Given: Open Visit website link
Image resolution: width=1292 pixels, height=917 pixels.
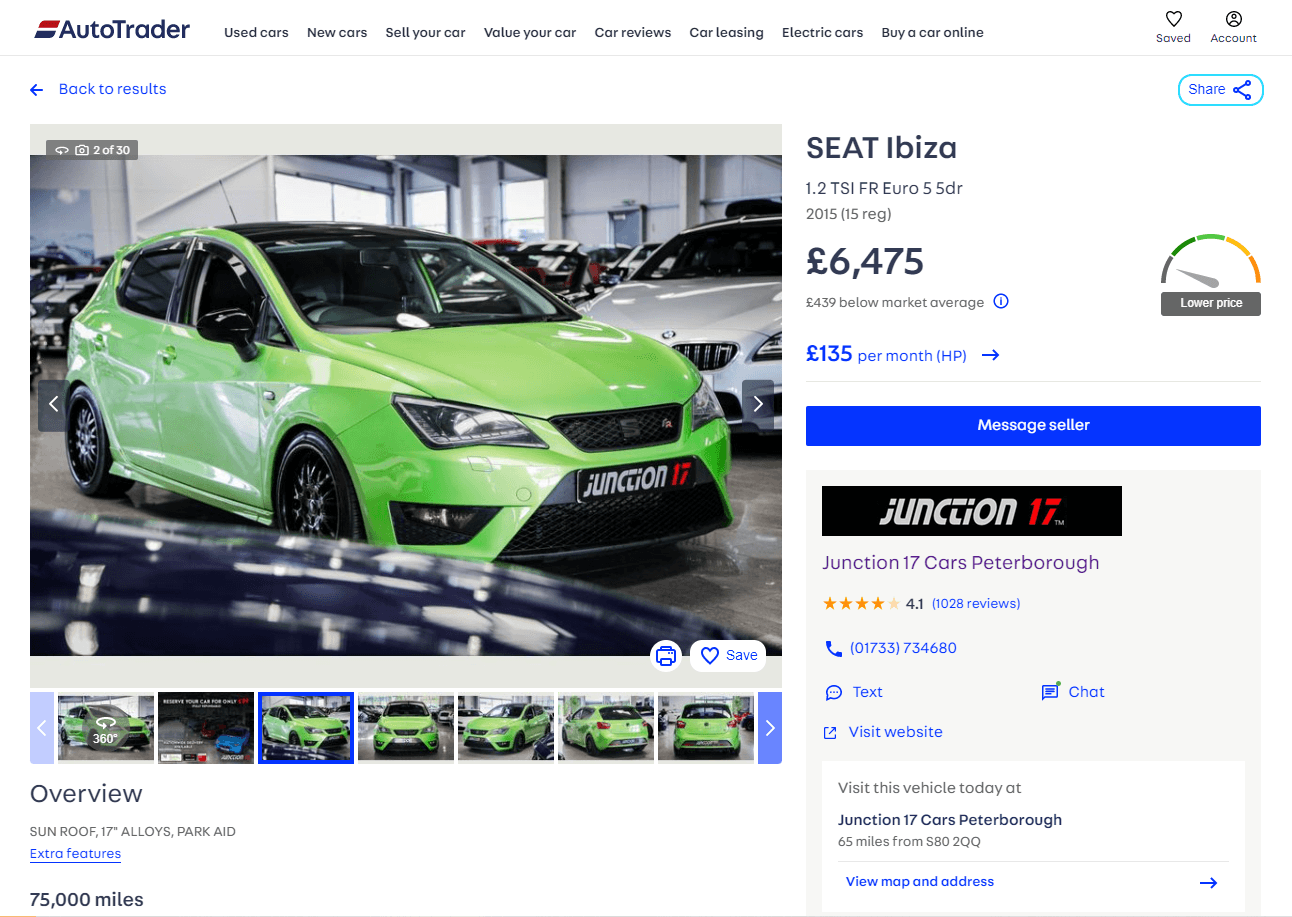Looking at the screenshot, I should coord(895,732).
